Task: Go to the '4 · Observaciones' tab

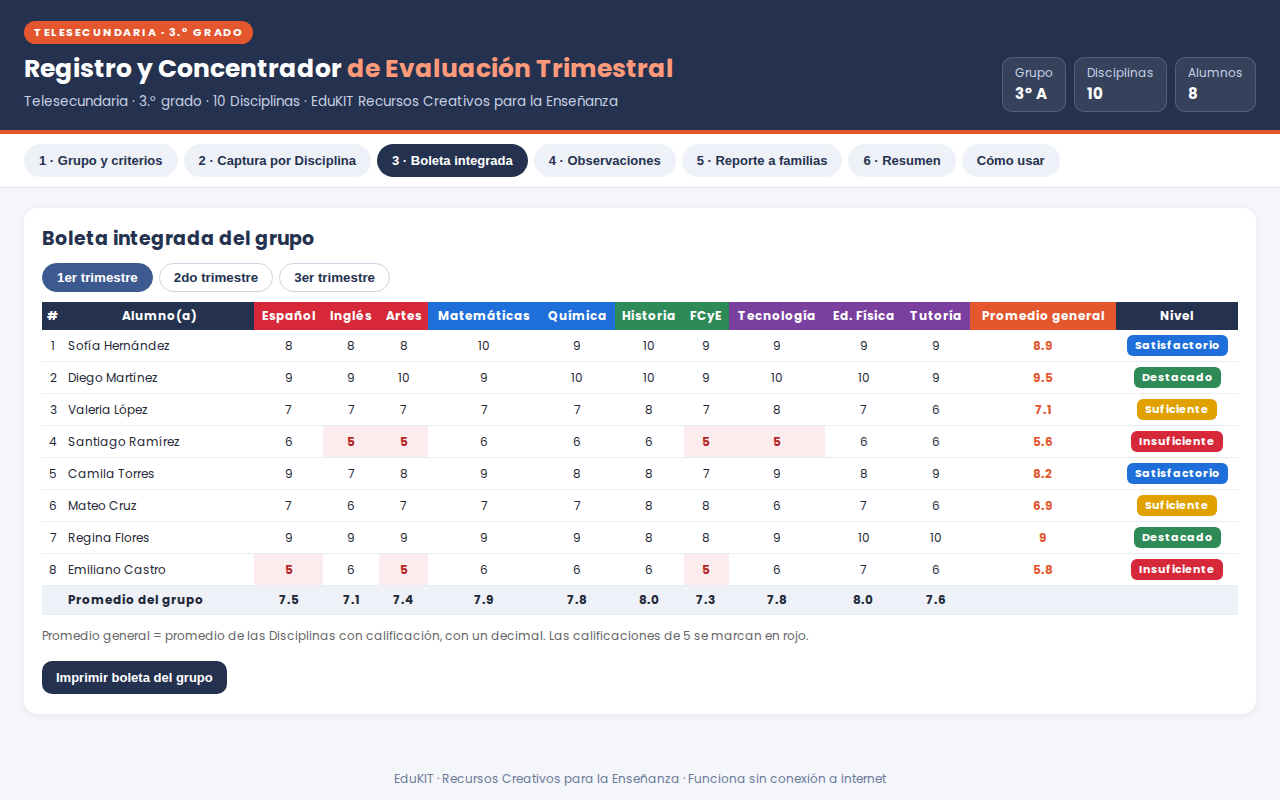Action: pos(605,161)
